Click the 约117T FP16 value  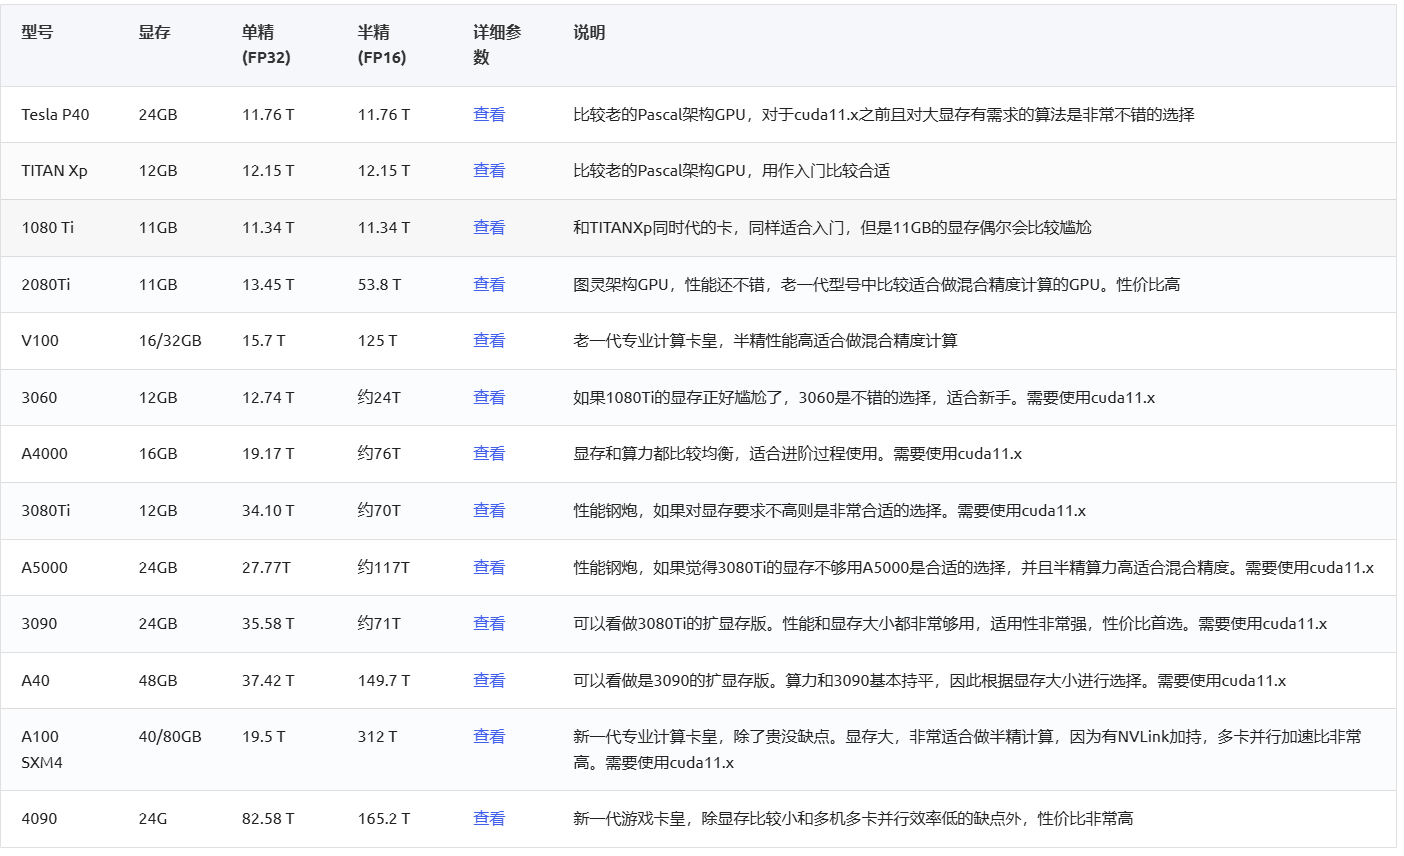point(384,568)
